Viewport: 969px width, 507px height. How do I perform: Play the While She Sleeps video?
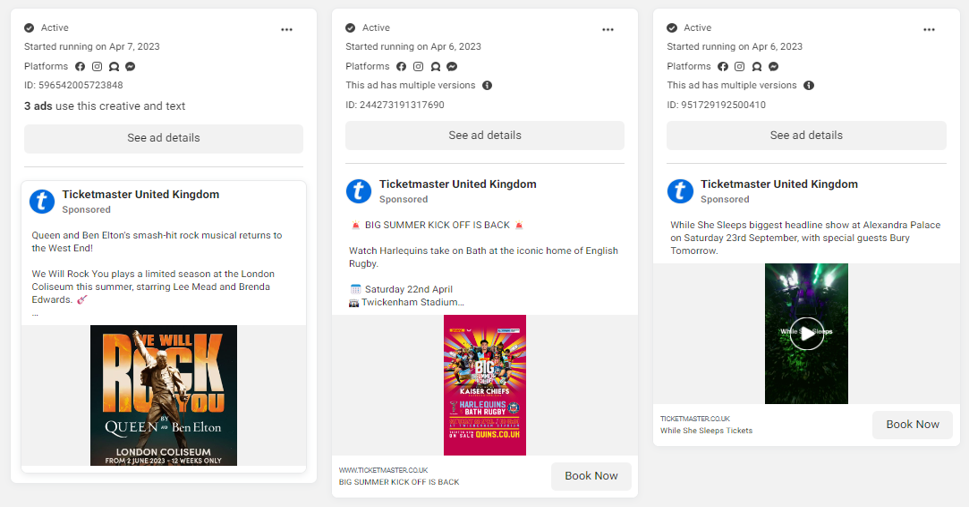coord(806,333)
